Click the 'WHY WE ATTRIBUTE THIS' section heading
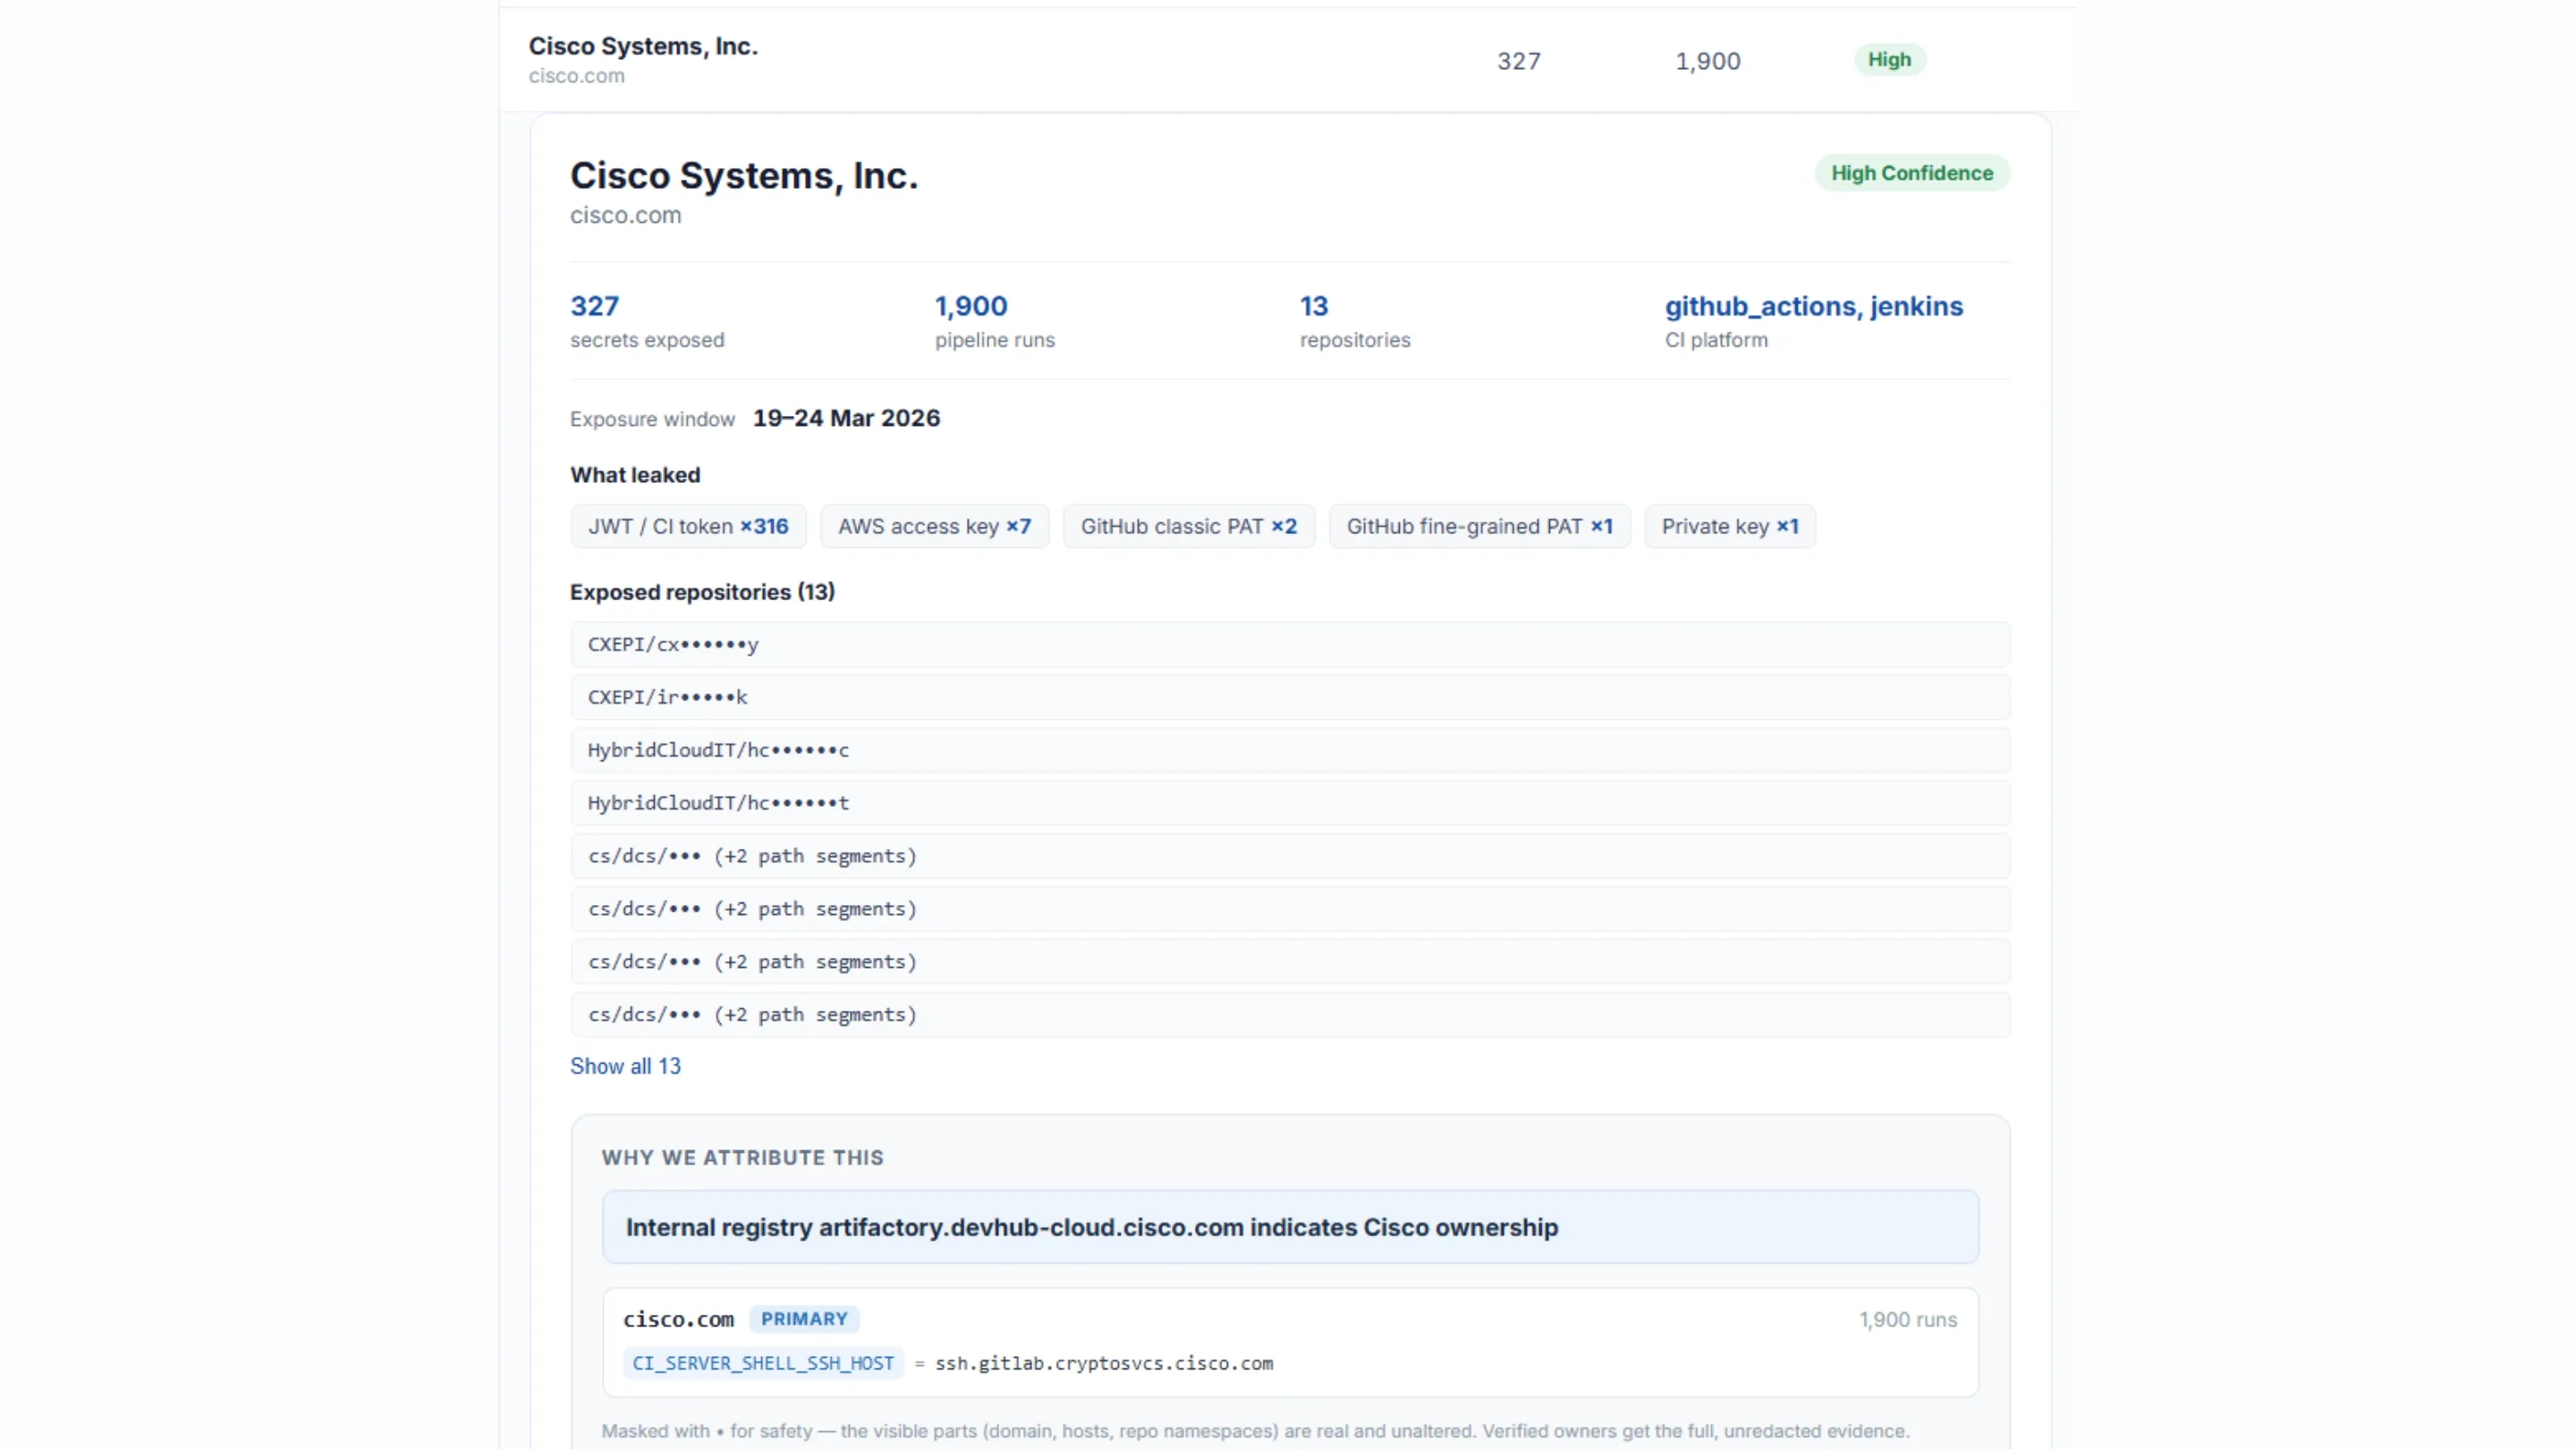The width and height of the screenshot is (2576, 1449). (743, 1158)
